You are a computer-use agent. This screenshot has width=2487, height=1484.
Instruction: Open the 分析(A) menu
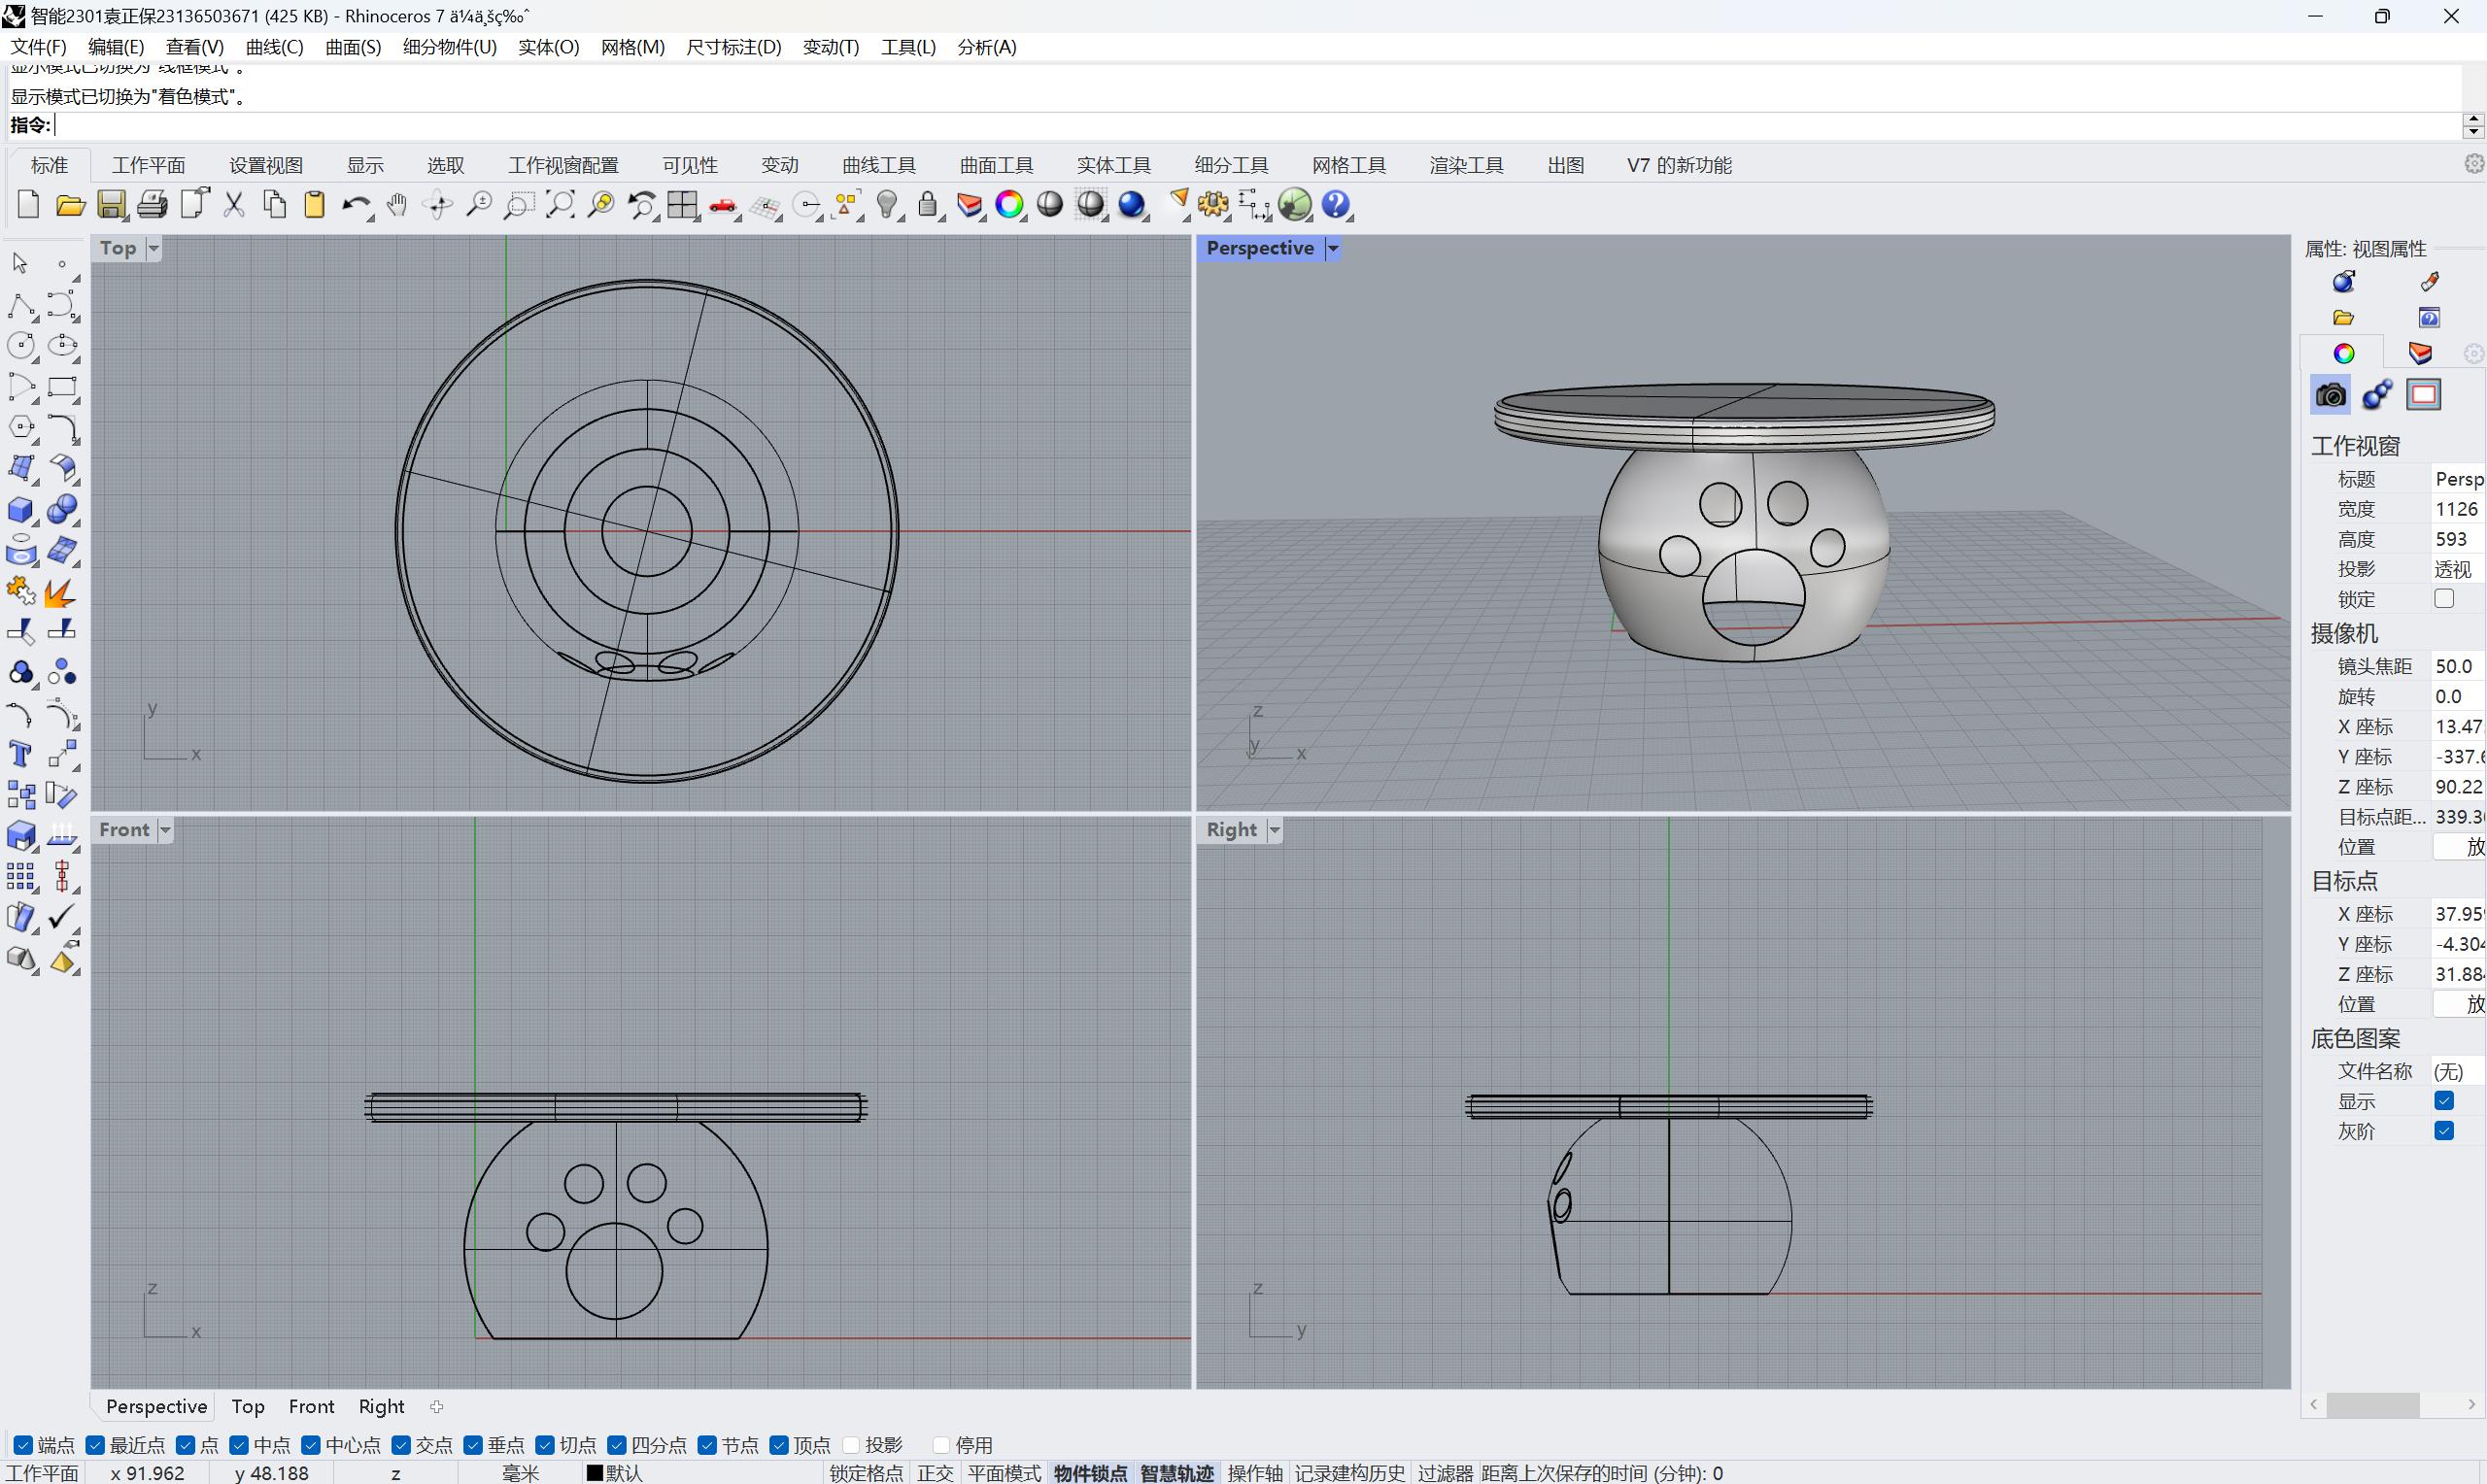986,47
